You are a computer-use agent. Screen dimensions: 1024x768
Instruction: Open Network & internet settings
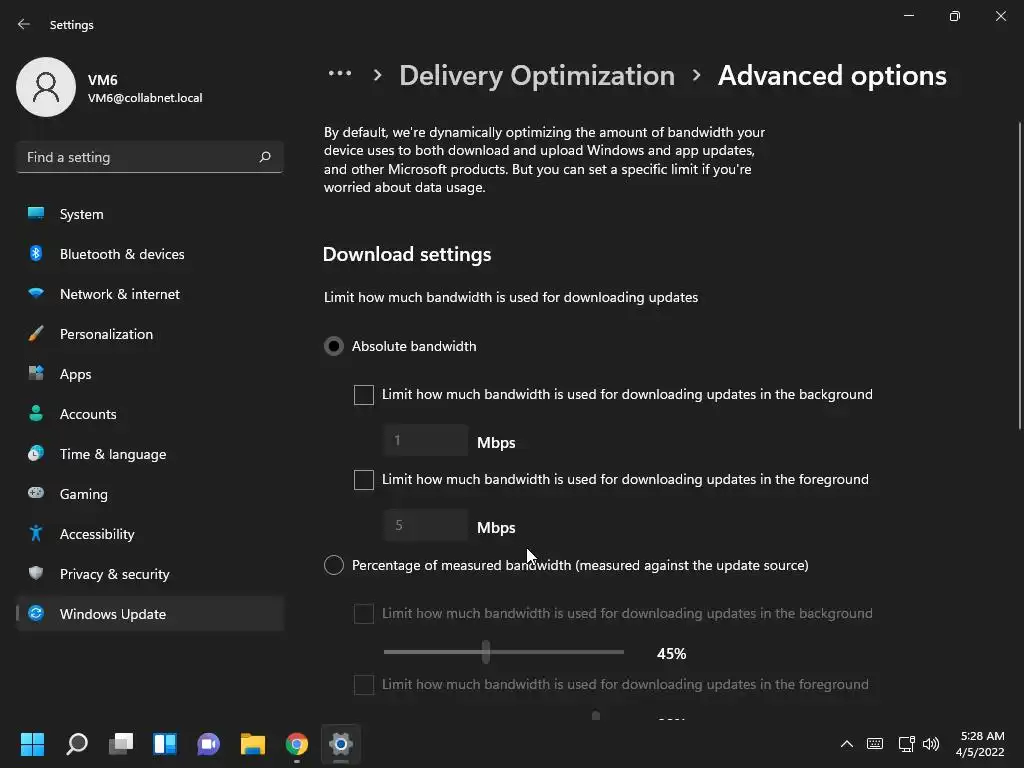(150, 294)
